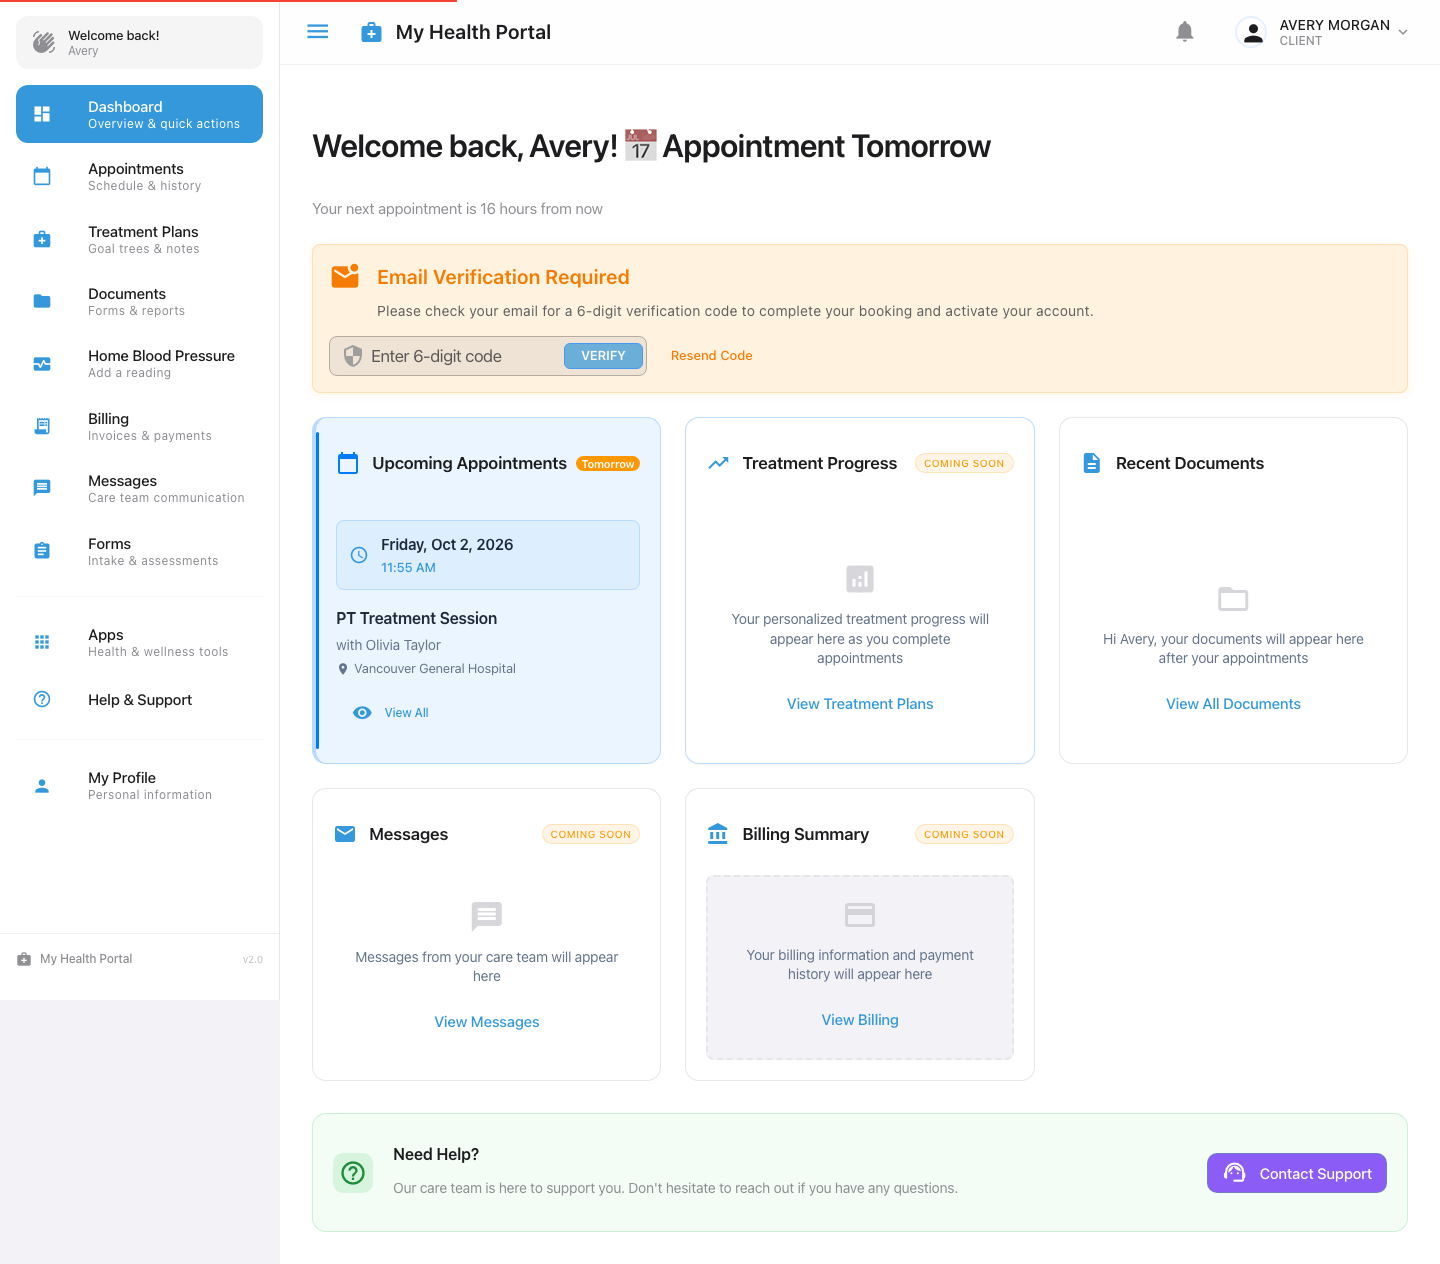This screenshot has width=1440, height=1264.
Task: Click the My Profile person icon
Action: (x=42, y=786)
